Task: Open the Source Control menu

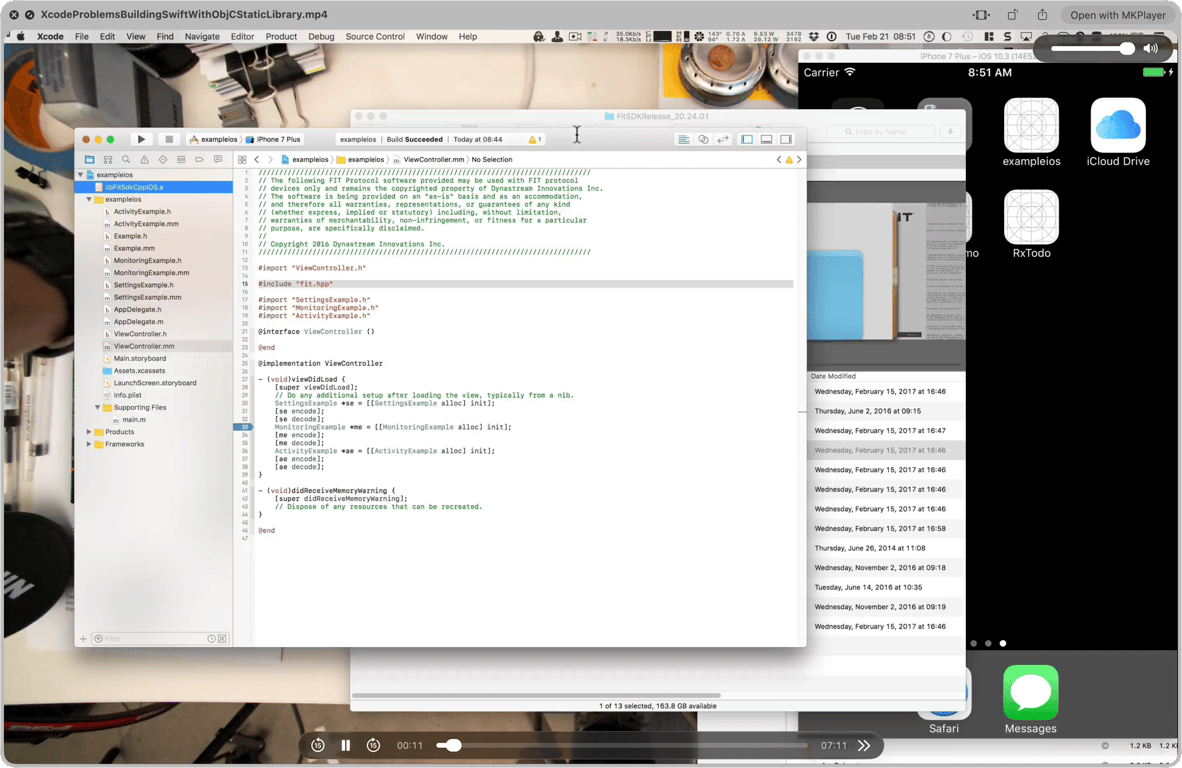Action: [x=375, y=36]
